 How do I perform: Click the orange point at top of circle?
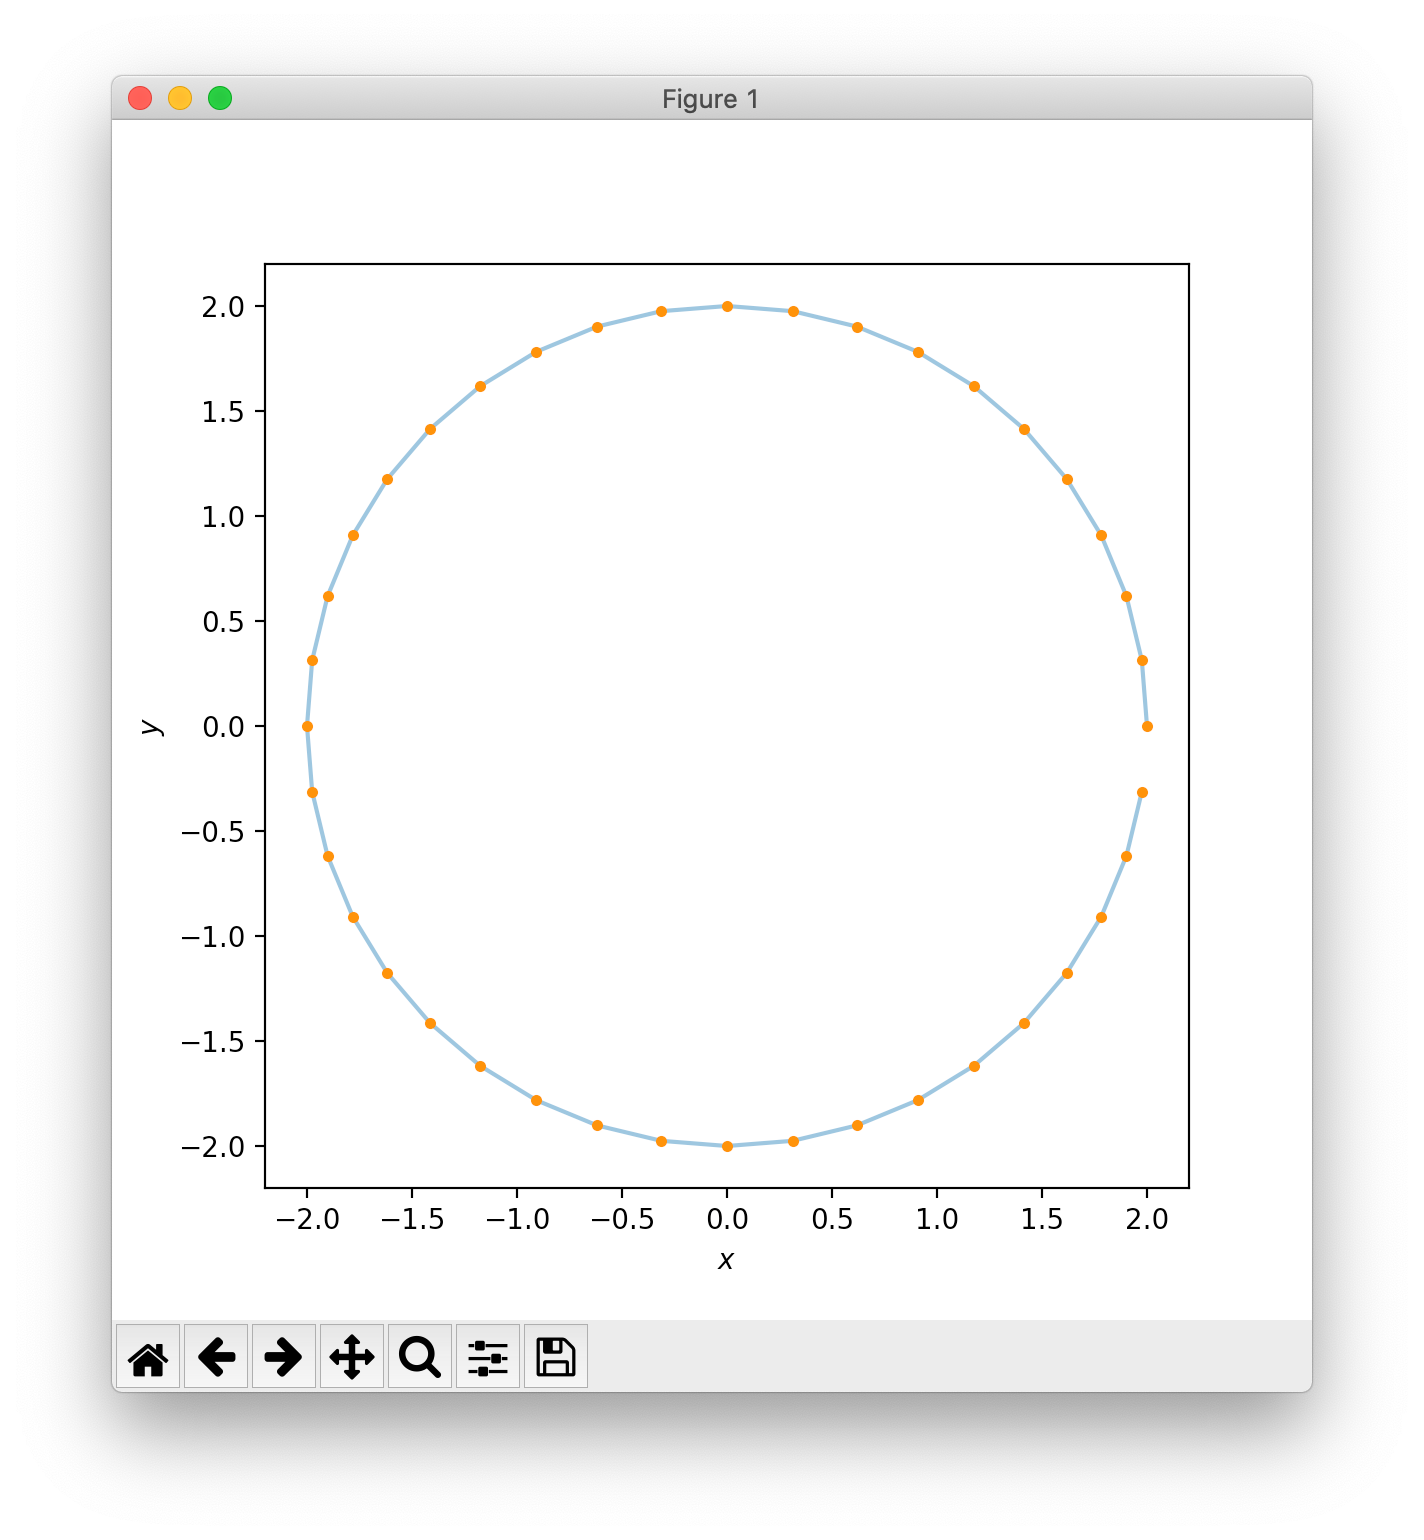pos(727,306)
